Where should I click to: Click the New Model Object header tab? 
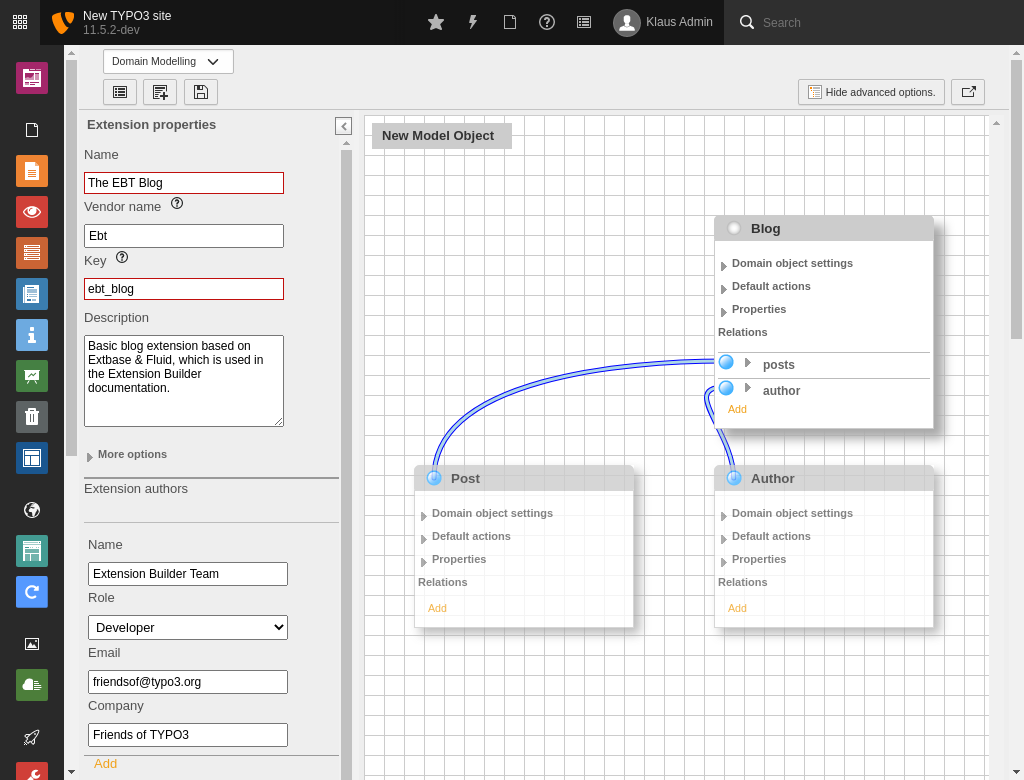[x=441, y=135]
